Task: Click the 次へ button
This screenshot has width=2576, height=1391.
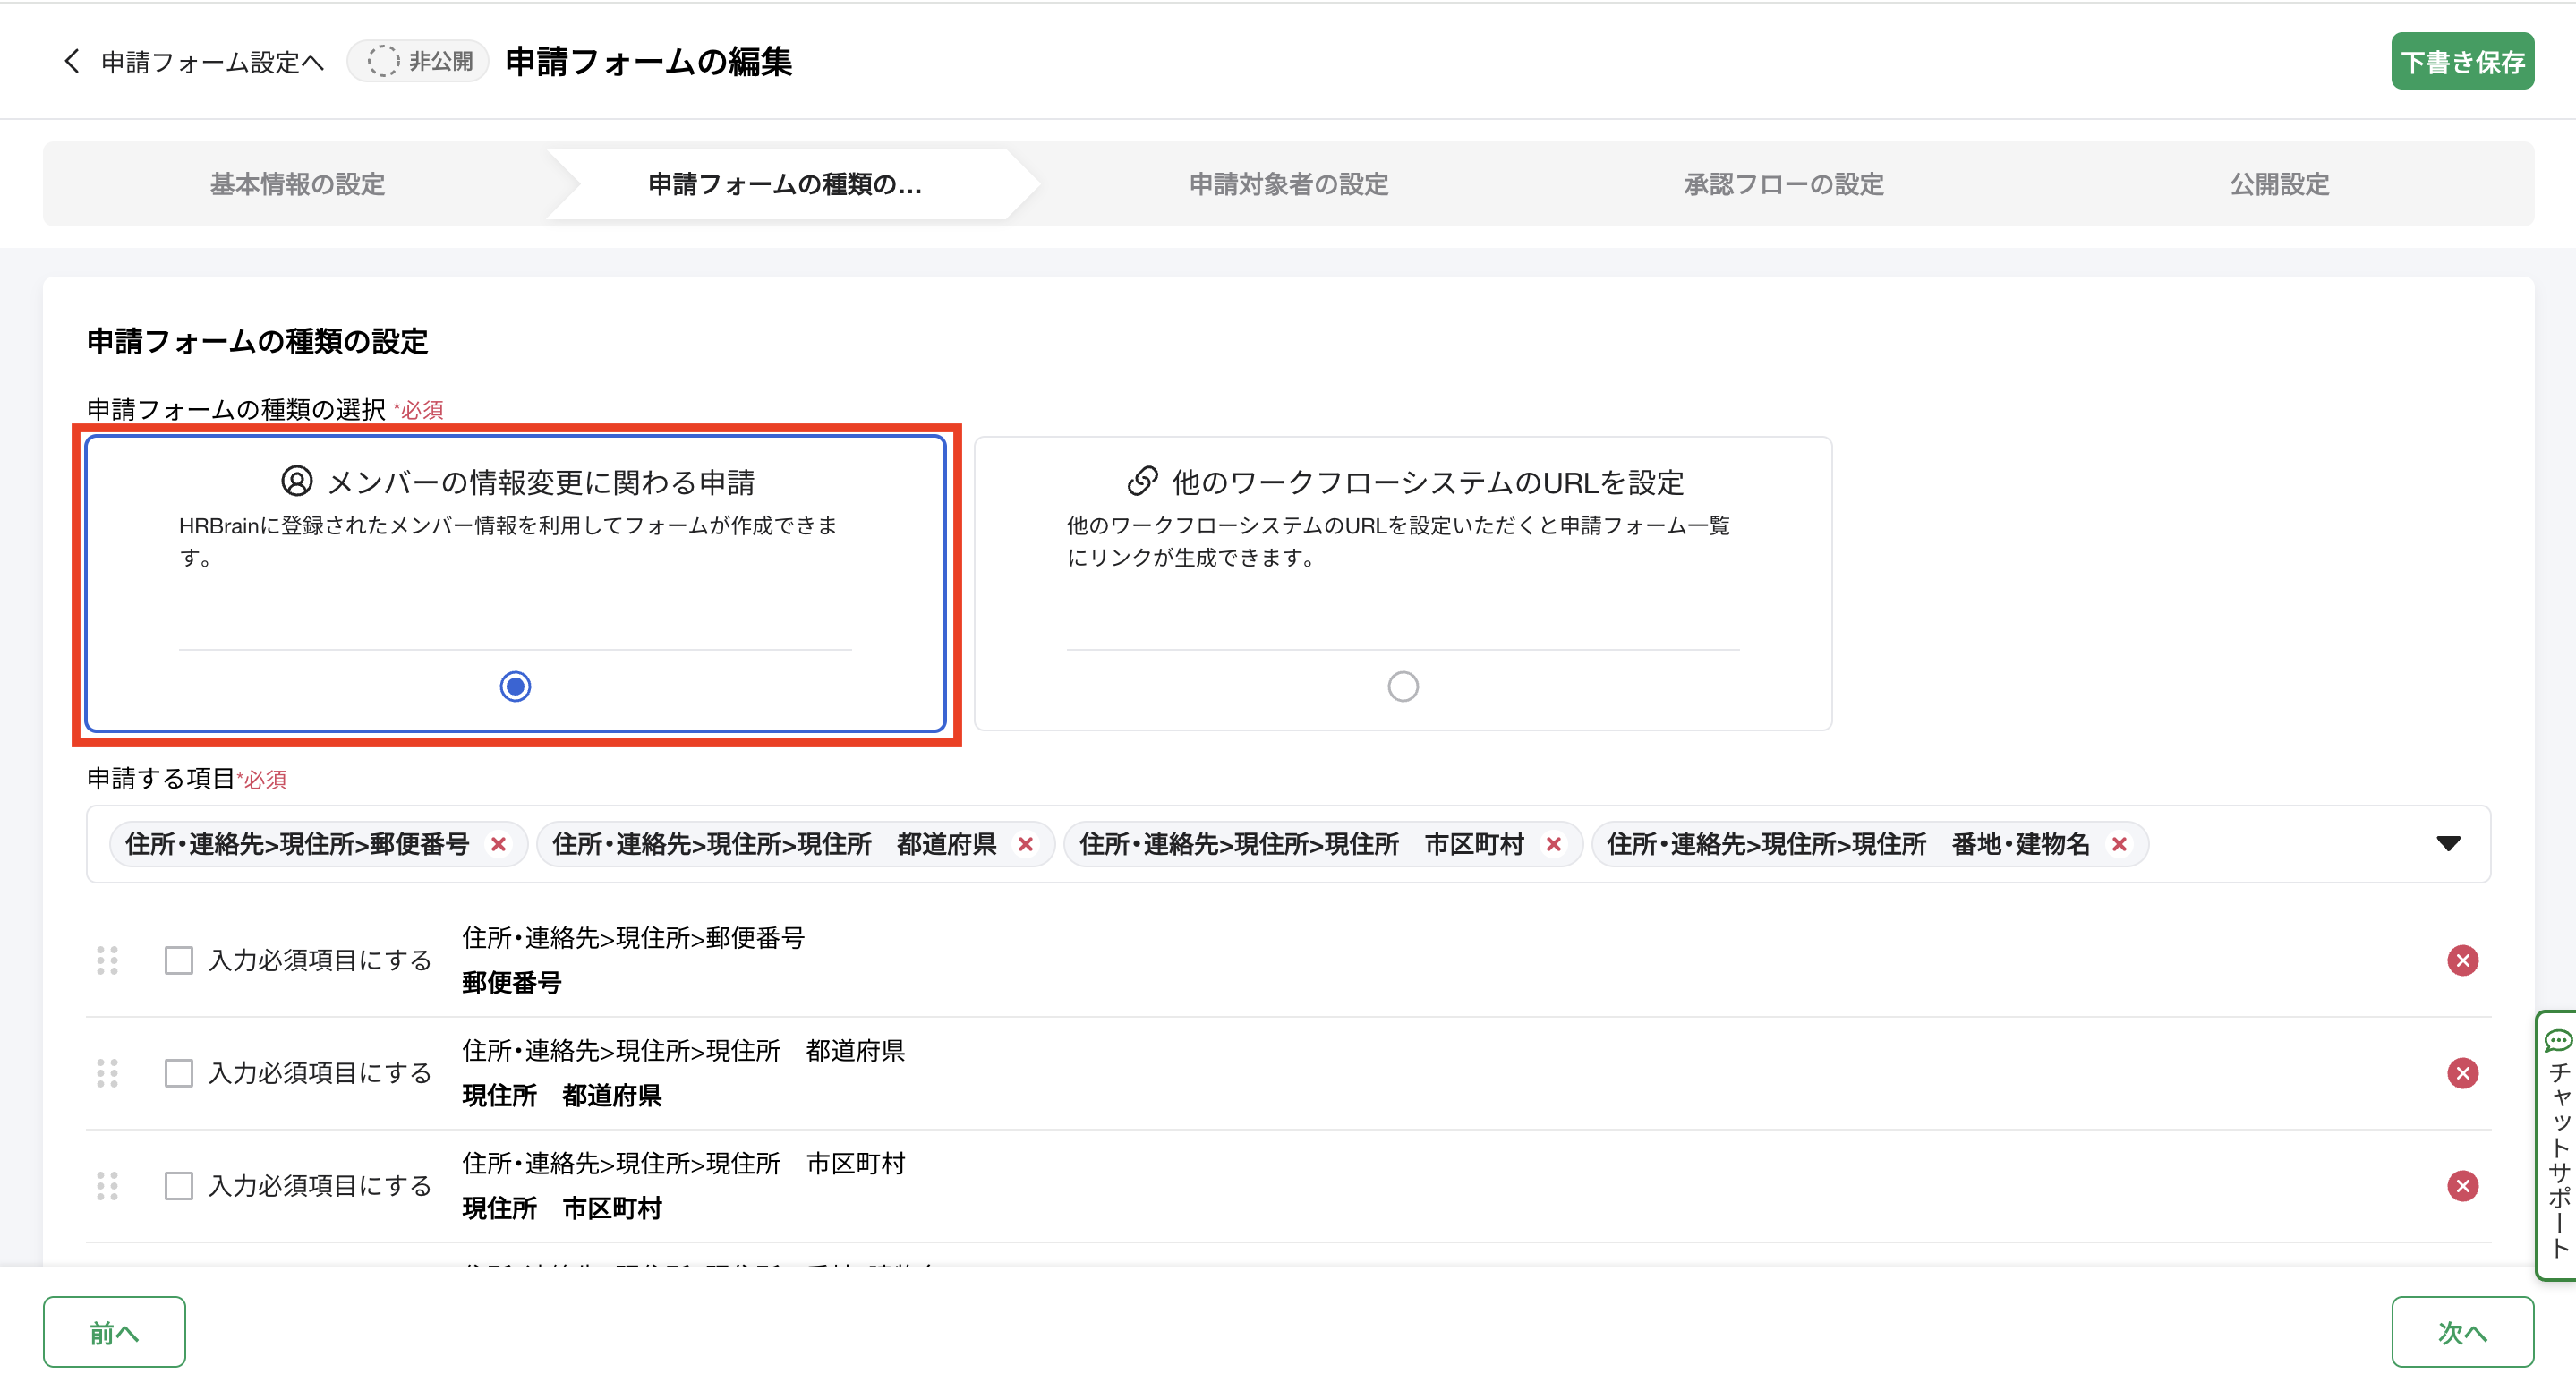Action: (2461, 1332)
